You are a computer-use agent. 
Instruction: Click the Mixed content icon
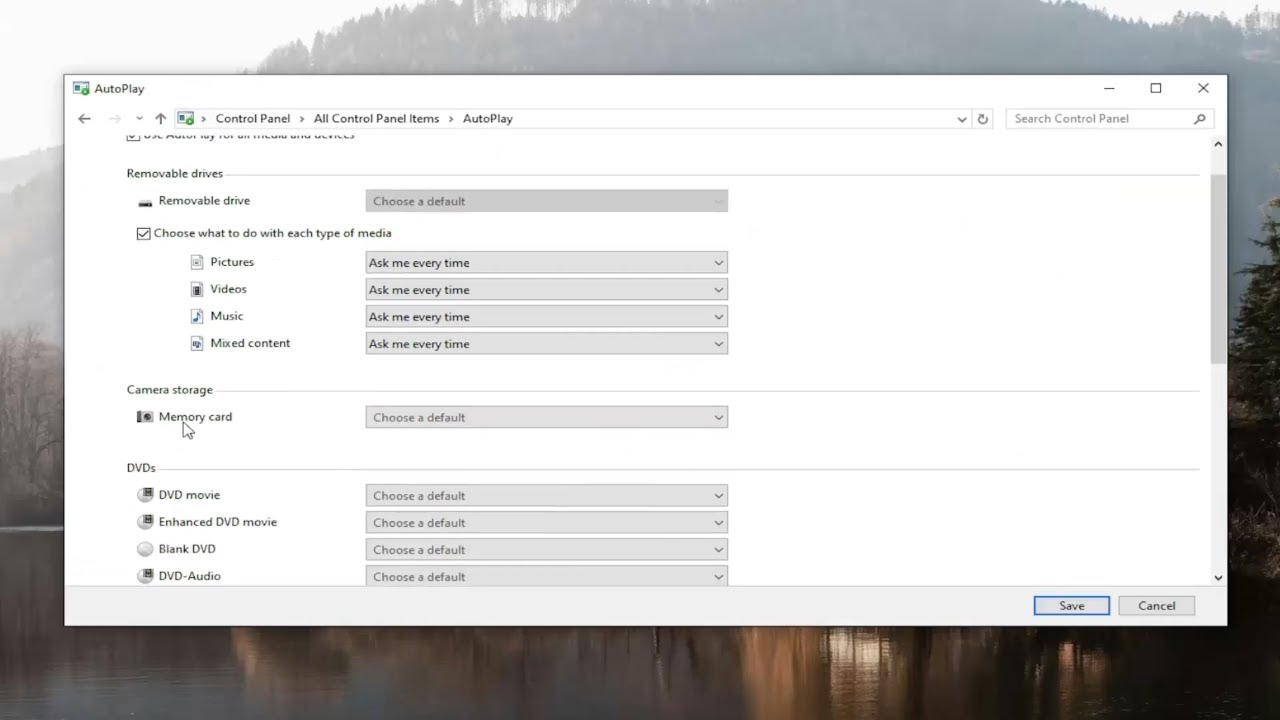tap(197, 343)
